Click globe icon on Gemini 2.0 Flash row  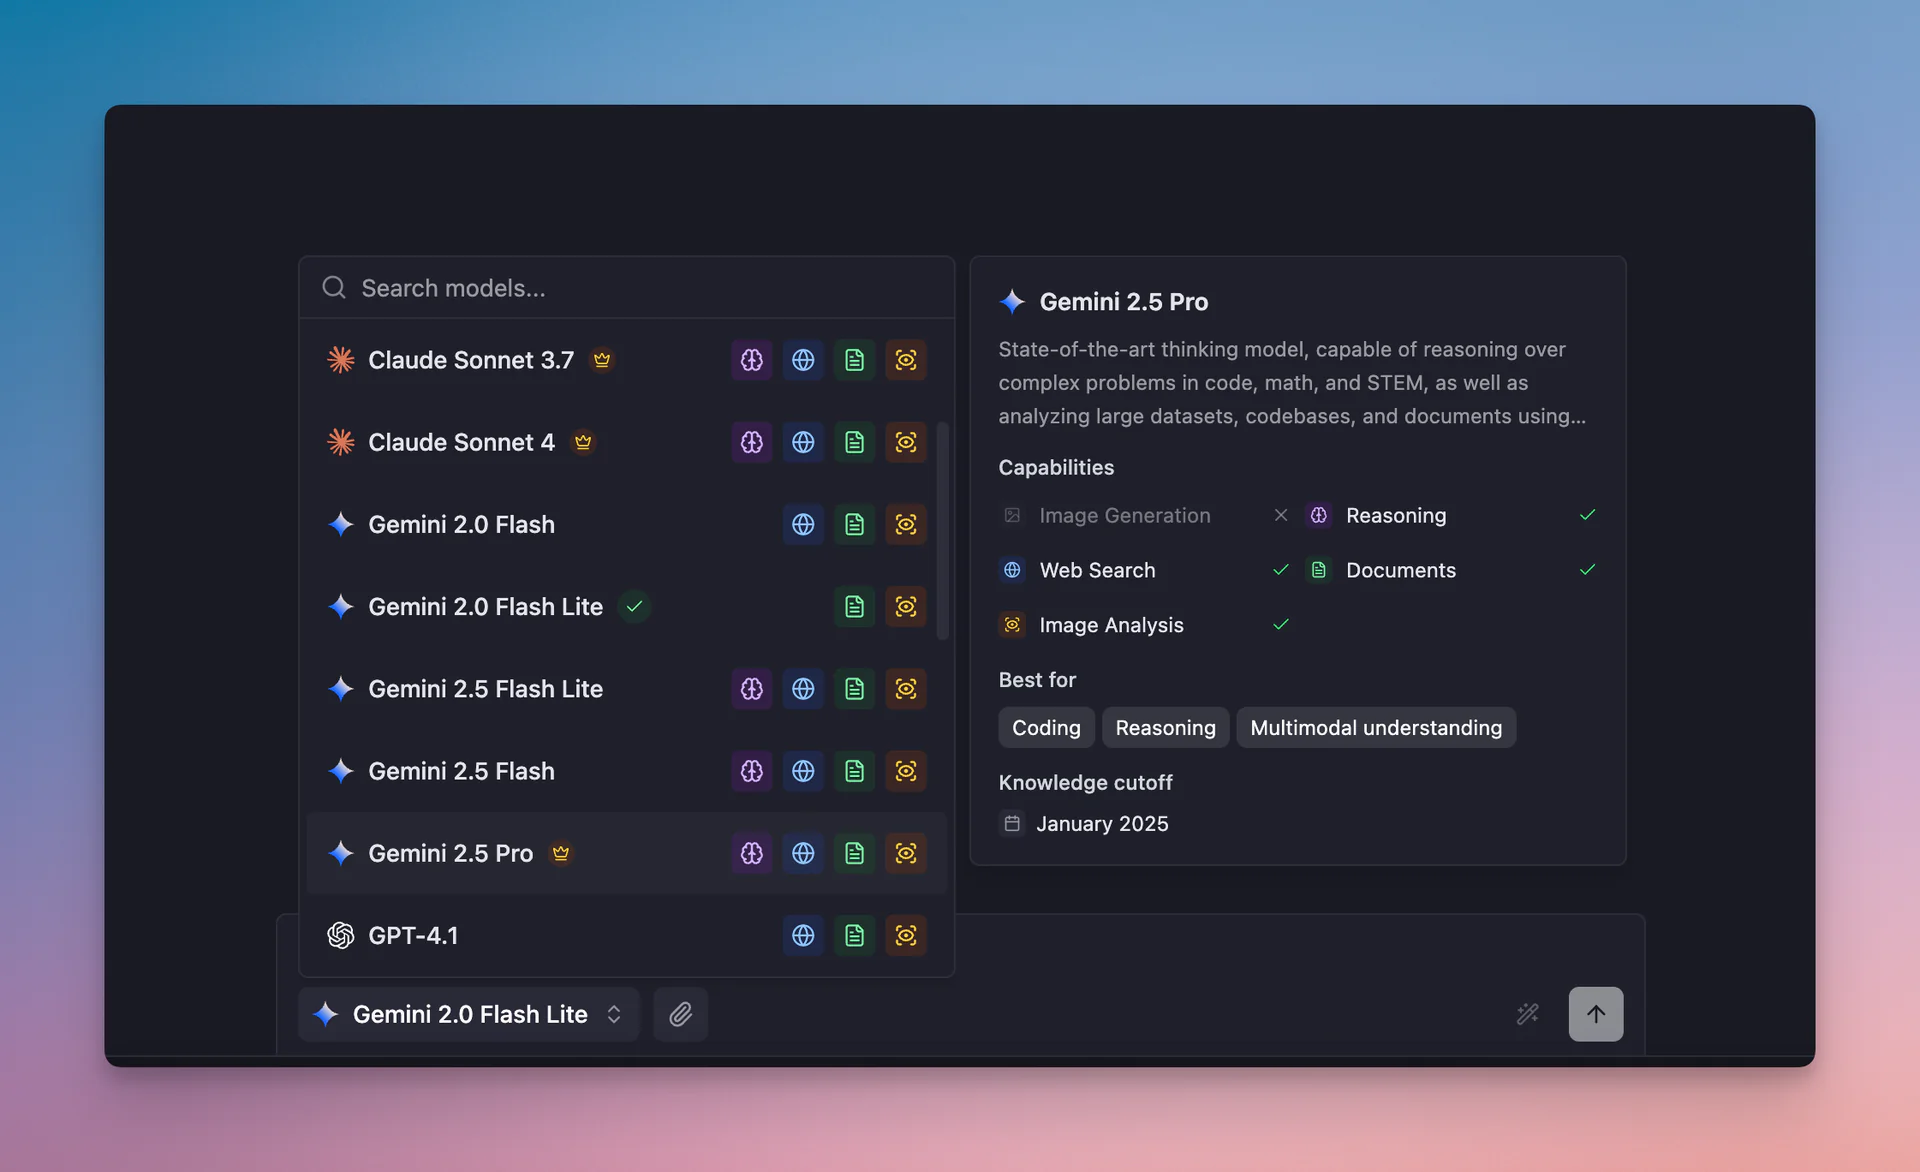803,524
